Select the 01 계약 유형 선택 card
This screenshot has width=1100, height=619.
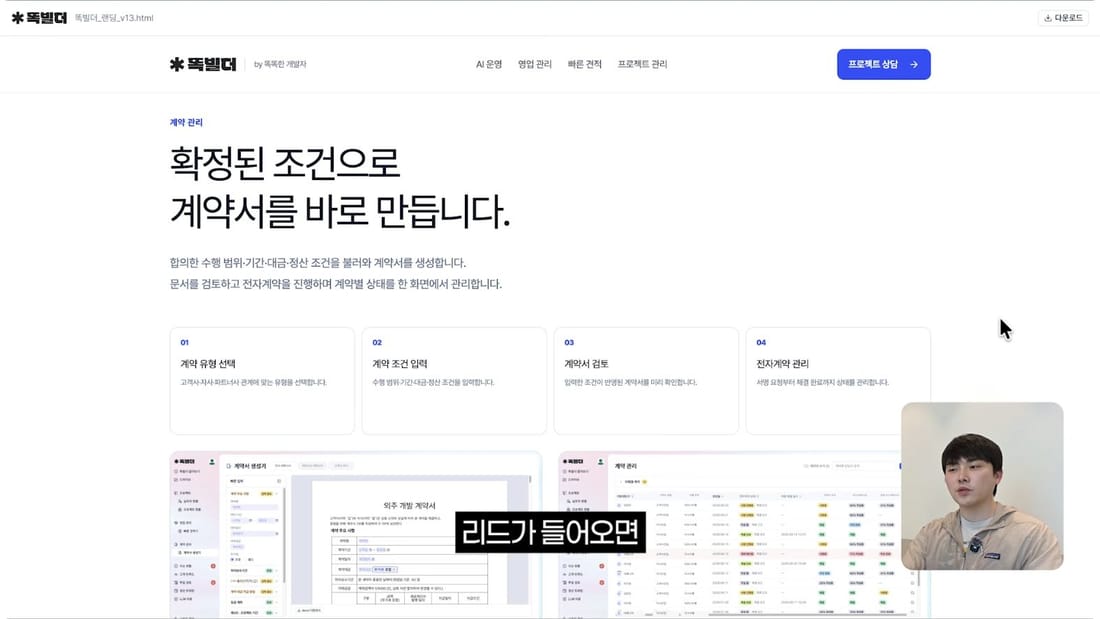(x=262, y=380)
